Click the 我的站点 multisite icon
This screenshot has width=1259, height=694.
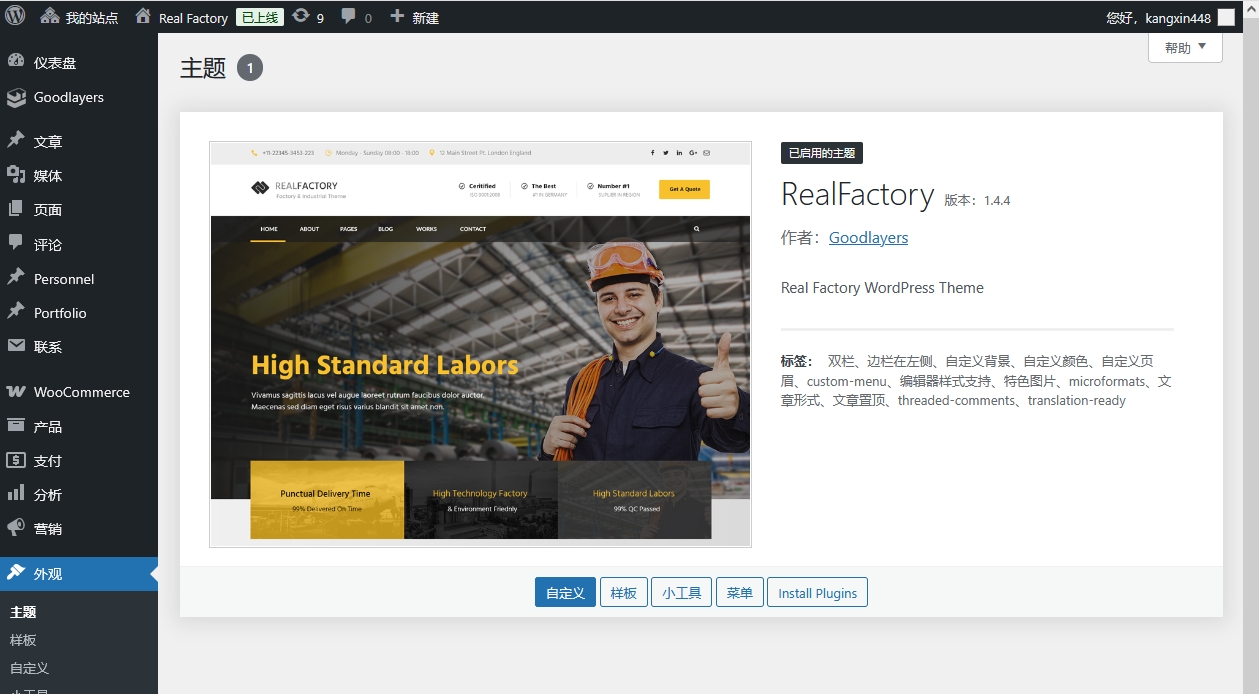coord(49,17)
